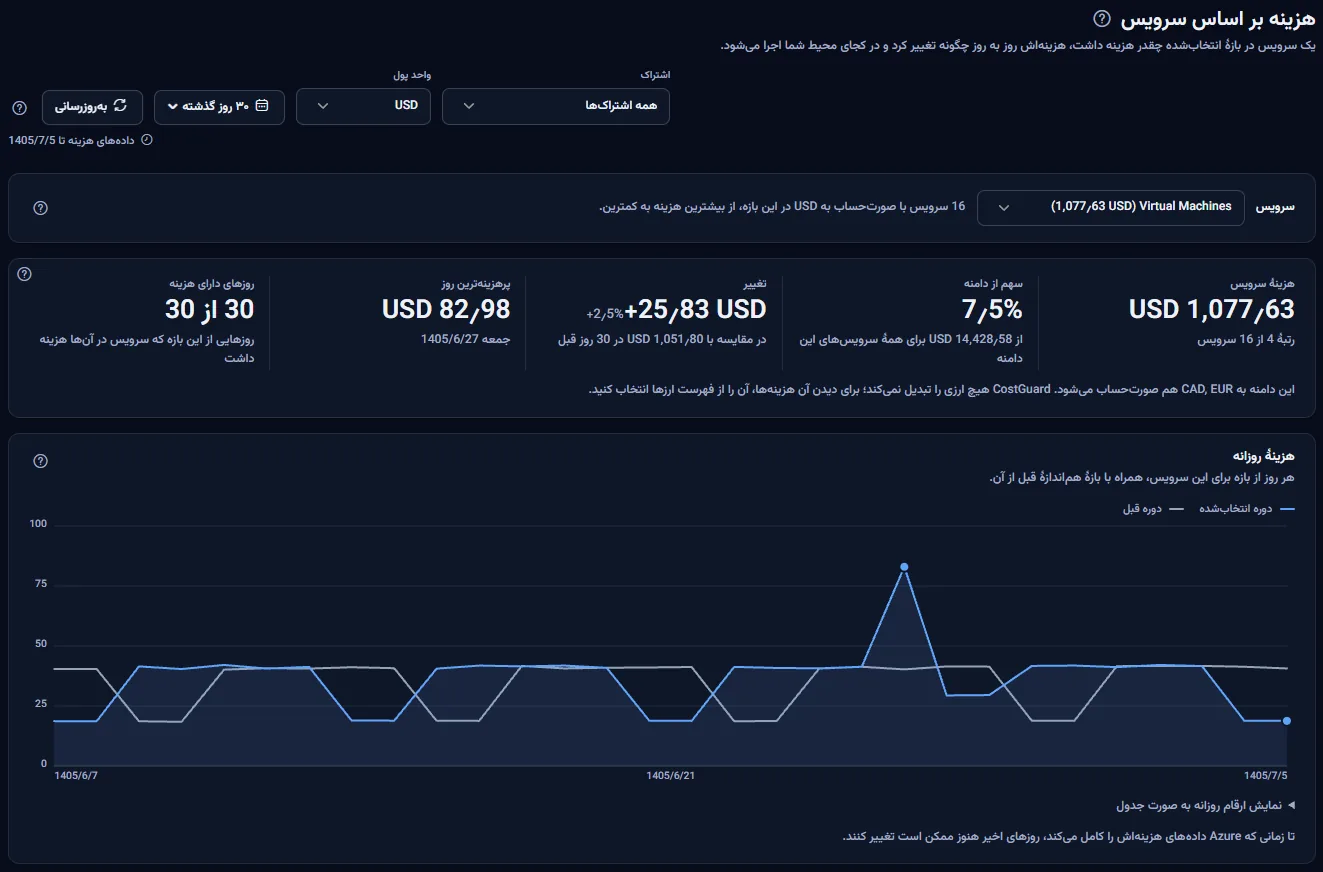Click the 30 از 30 days with cost value
The width and height of the screenshot is (1323, 872).
[x=210, y=309]
